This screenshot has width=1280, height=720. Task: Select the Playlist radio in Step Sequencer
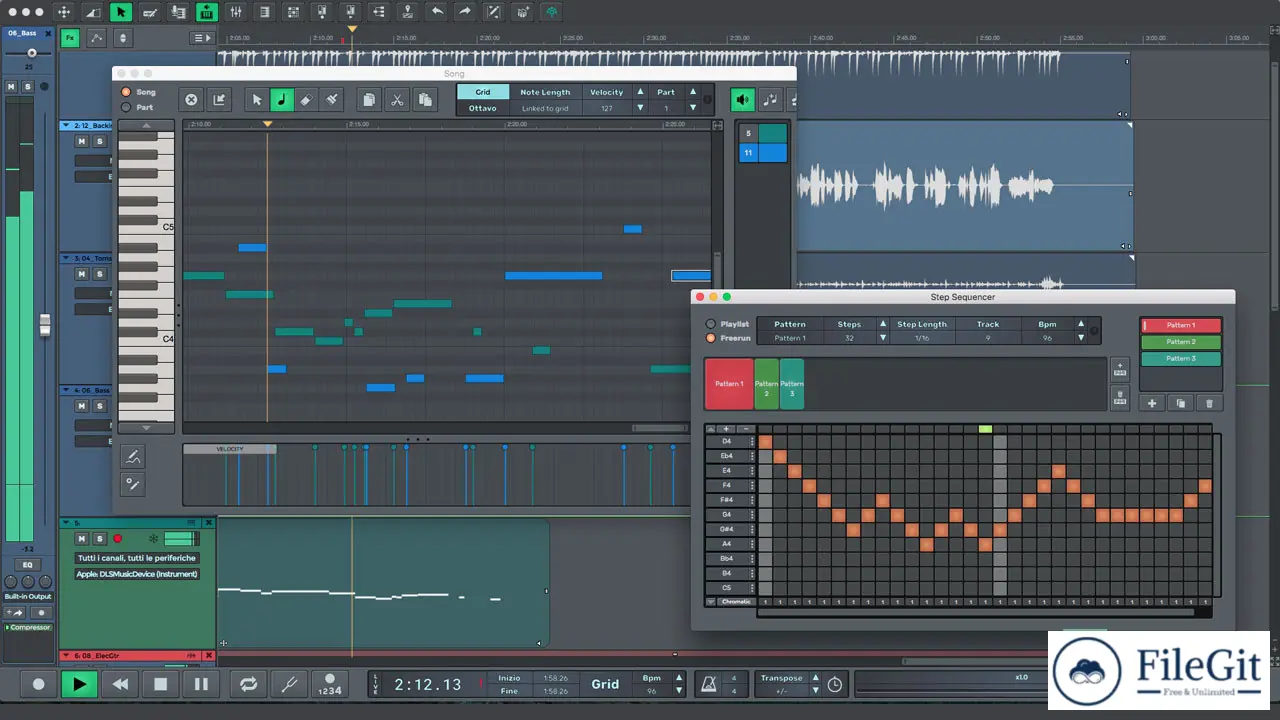711,324
